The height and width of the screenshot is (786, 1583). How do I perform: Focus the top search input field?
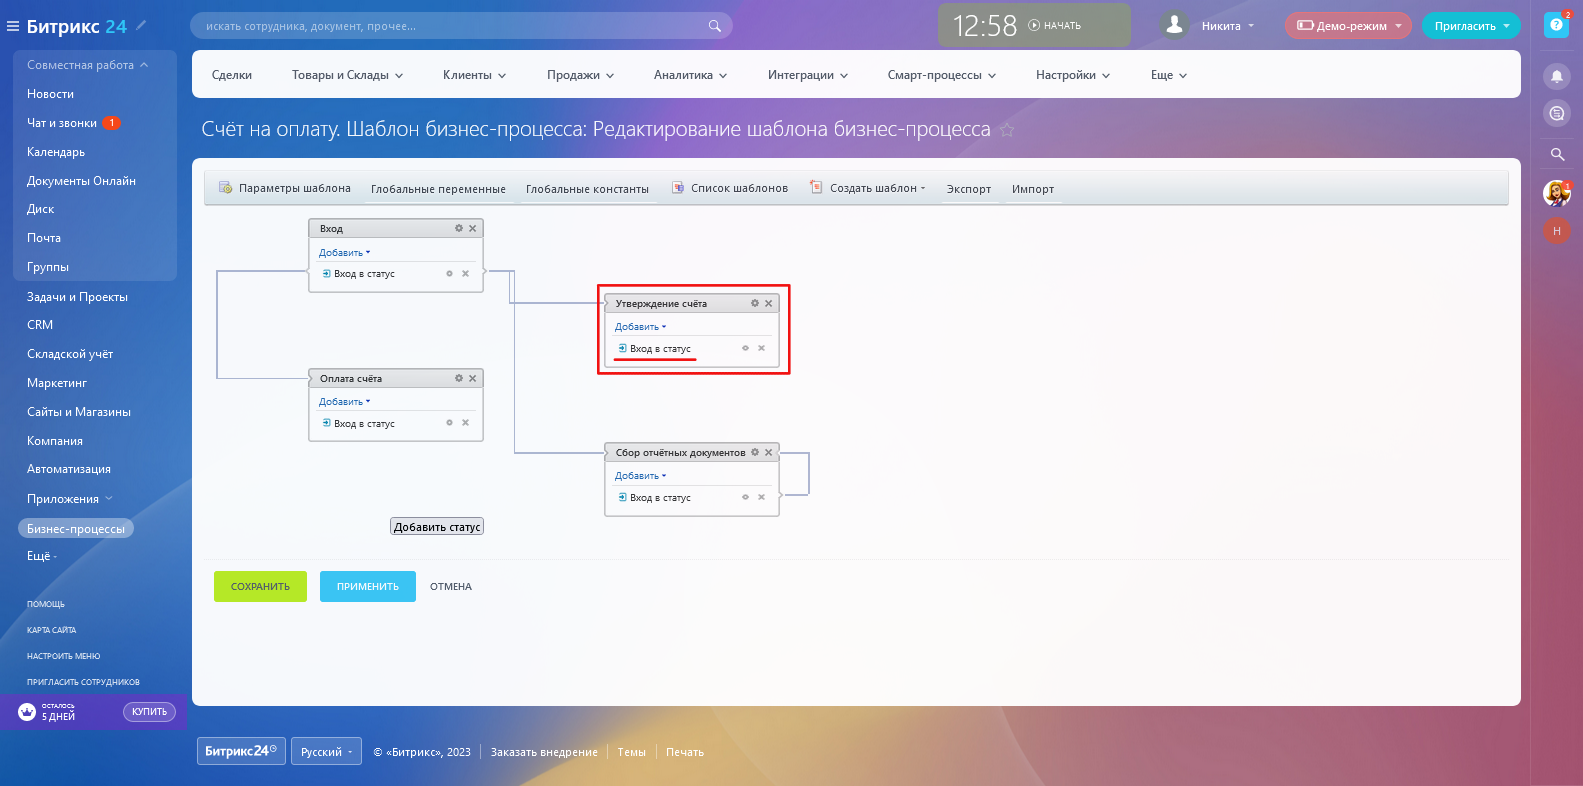coord(461,26)
